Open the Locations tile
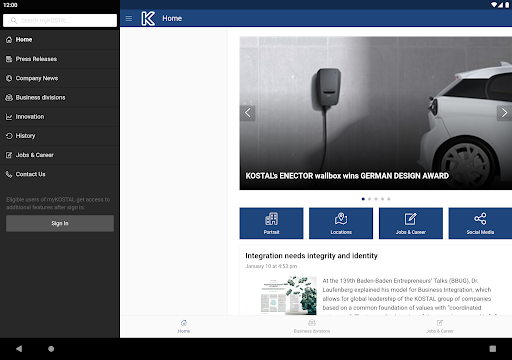This screenshot has height=360, width=512. 341,223
